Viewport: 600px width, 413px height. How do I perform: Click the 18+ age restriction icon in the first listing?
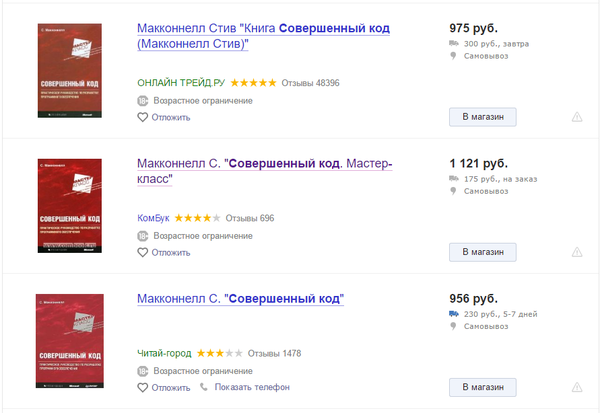(143, 100)
